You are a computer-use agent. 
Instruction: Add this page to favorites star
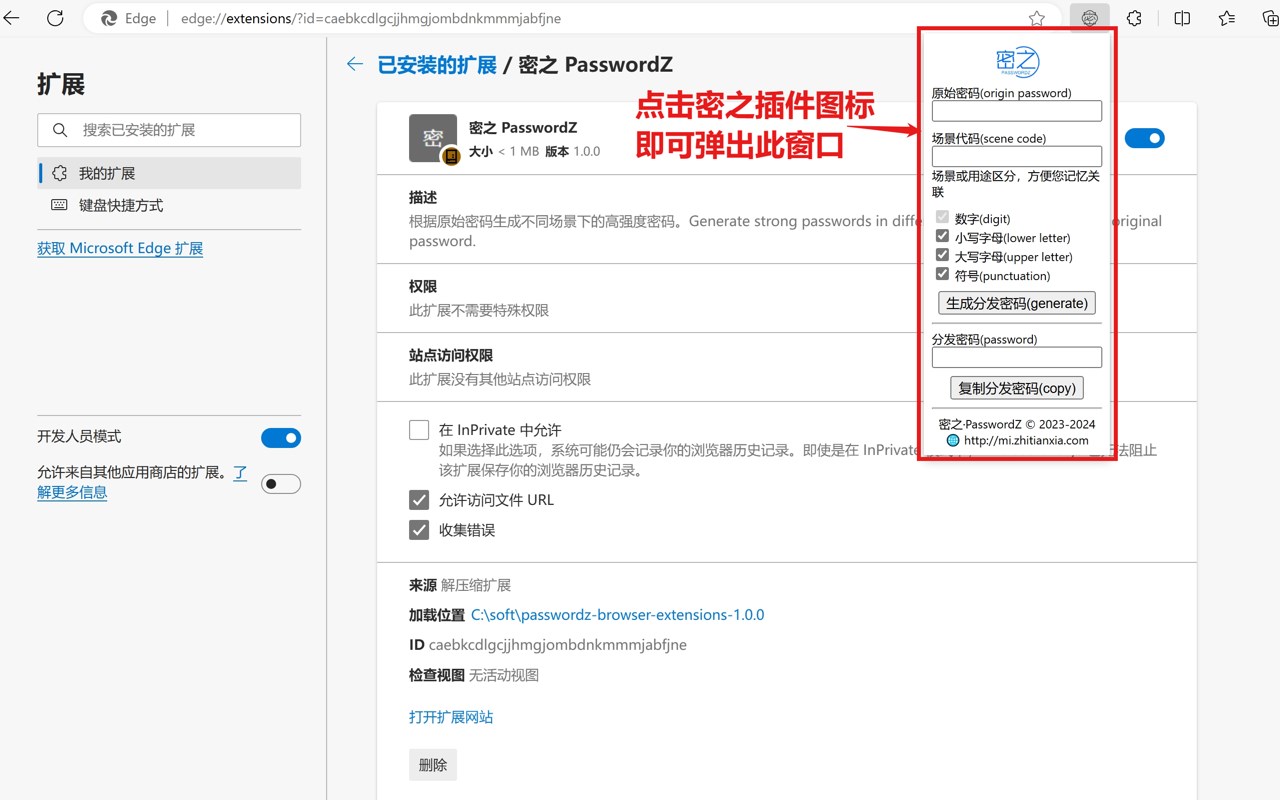(1037, 18)
